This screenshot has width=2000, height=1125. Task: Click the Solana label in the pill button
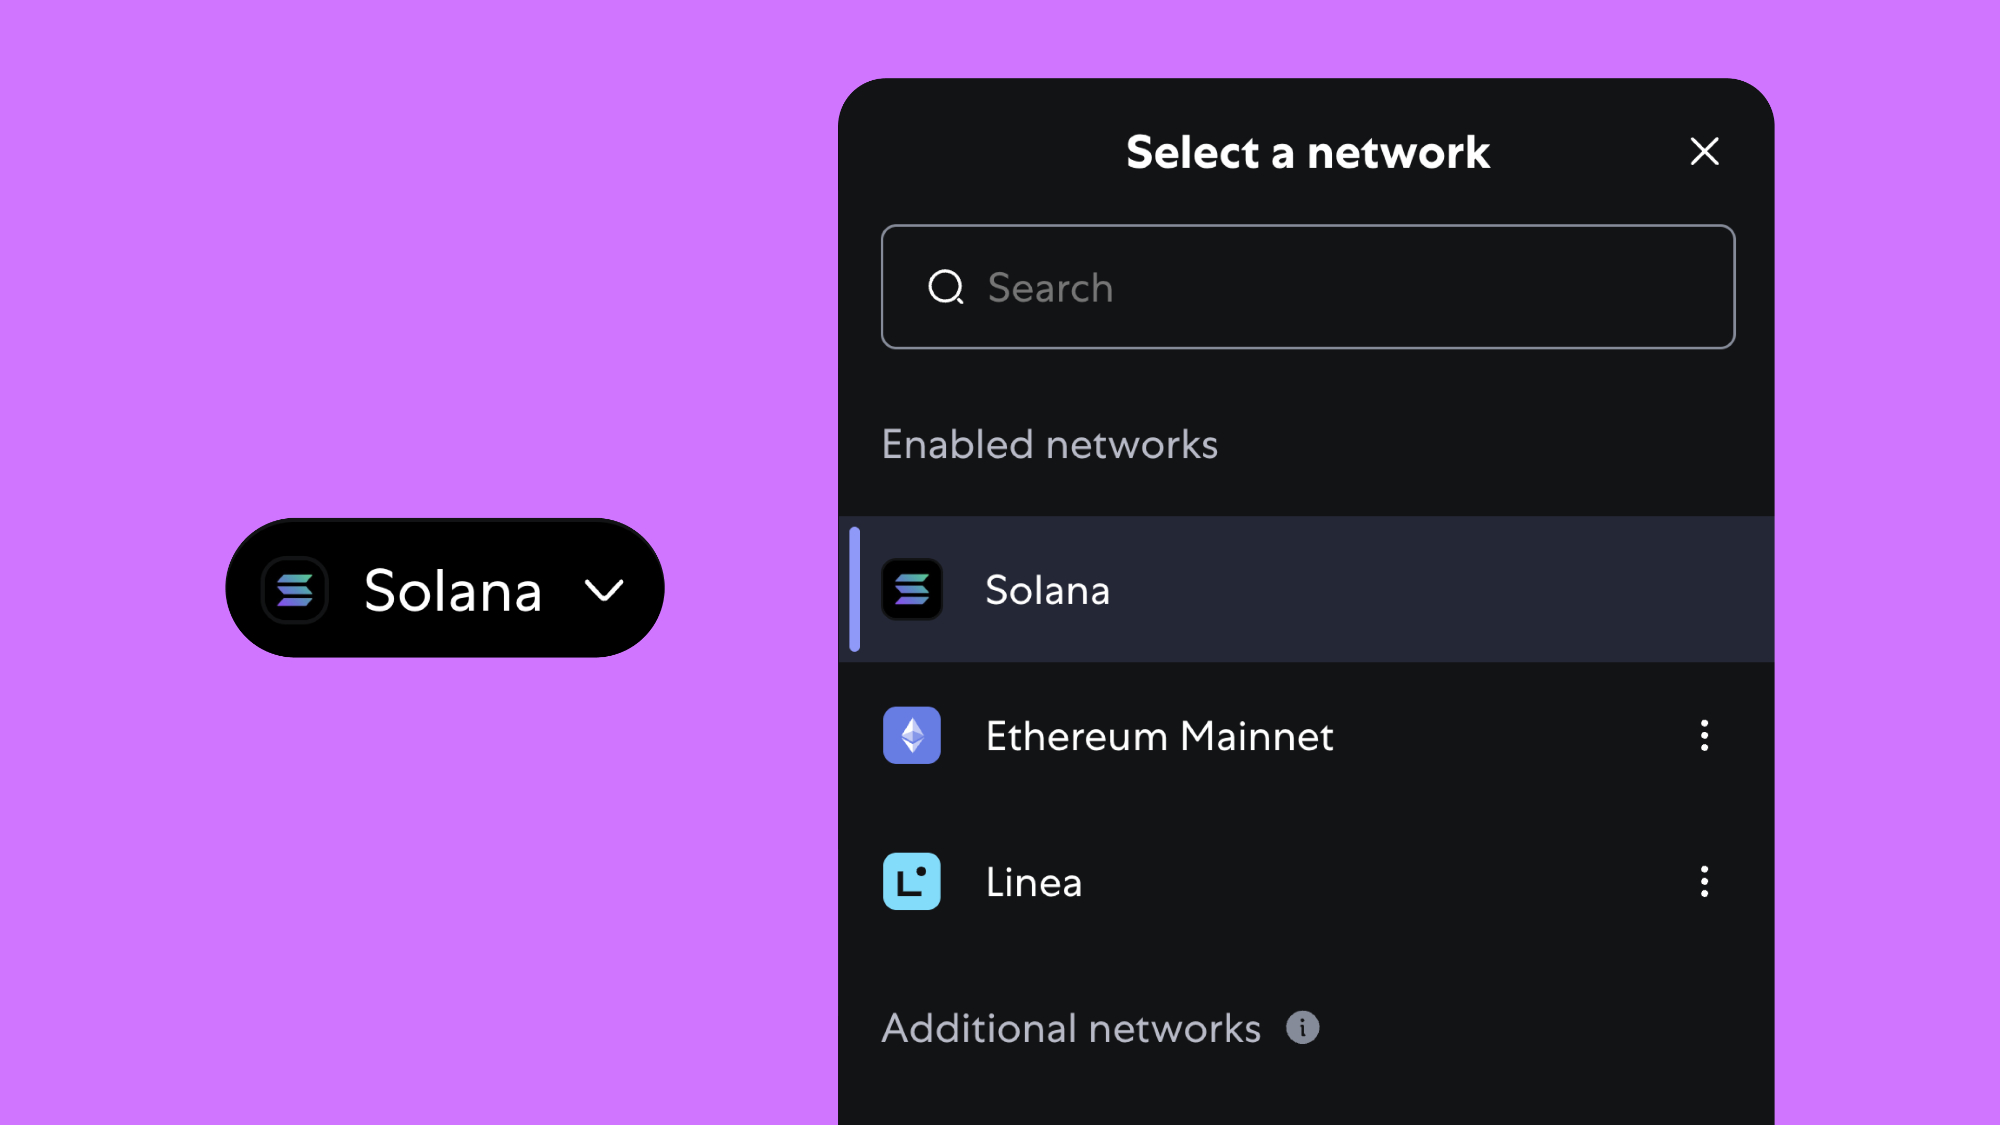pyautogui.click(x=453, y=590)
